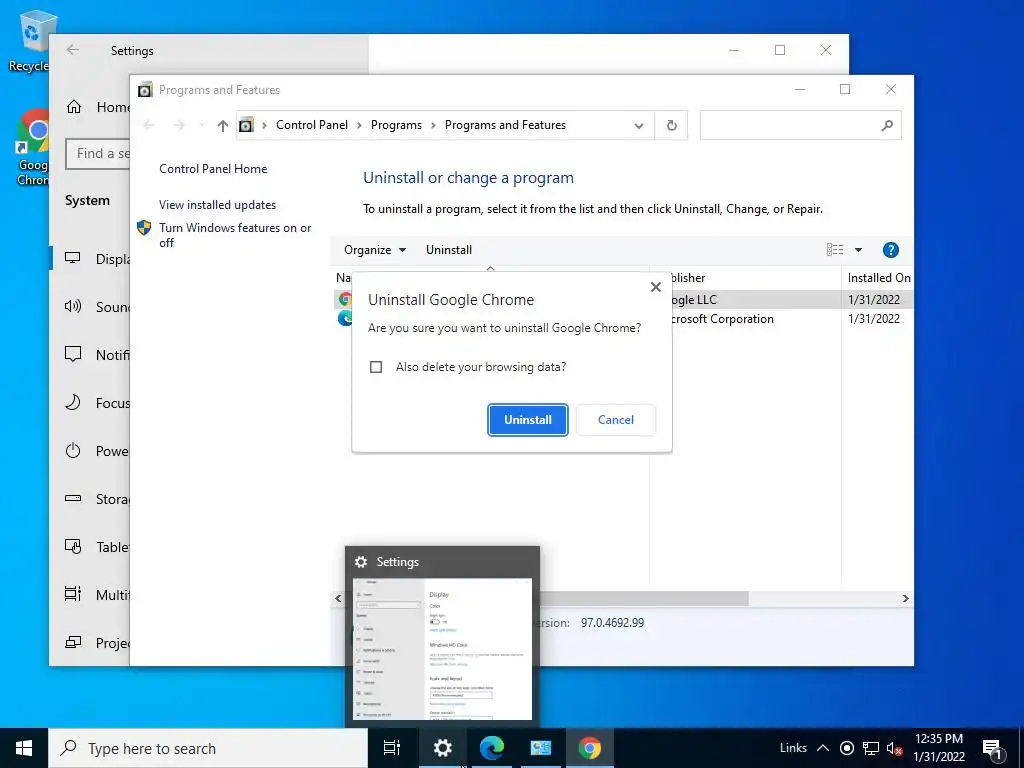Click the network tray icon
1024x768 pixels.
[871, 748]
